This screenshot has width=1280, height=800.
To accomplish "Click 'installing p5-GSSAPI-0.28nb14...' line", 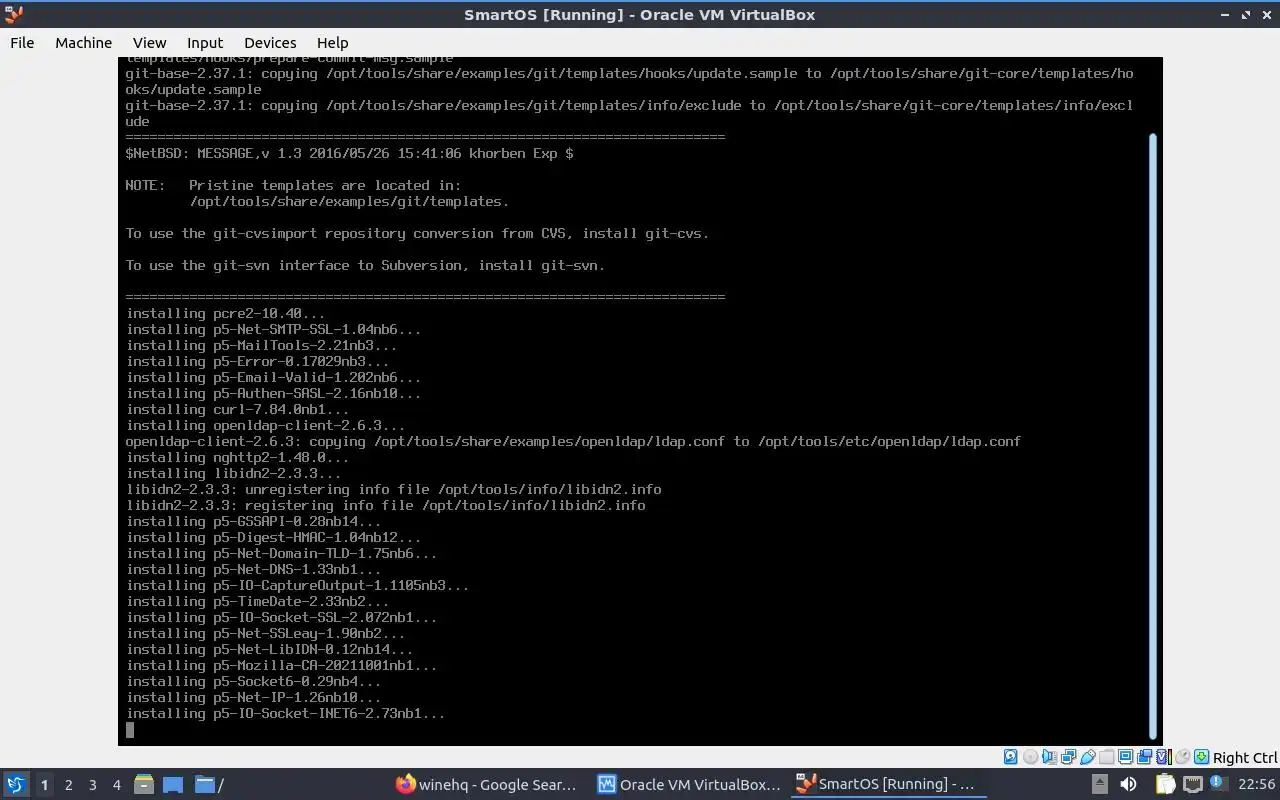I will click(x=253, y=521).
